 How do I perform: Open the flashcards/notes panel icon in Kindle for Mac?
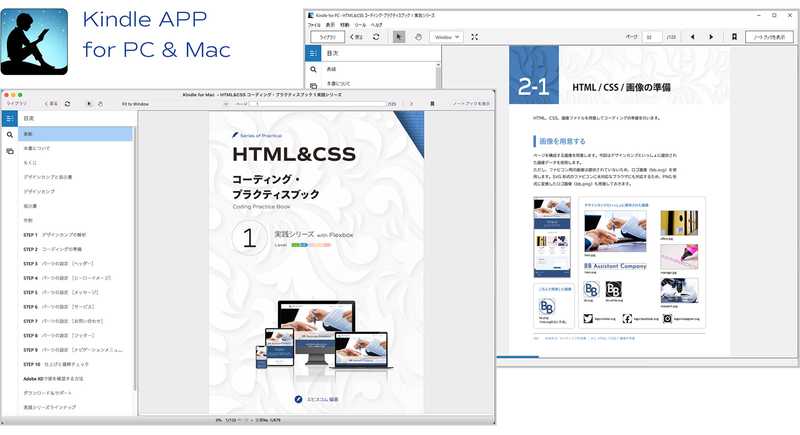click(x=9, y=151)
